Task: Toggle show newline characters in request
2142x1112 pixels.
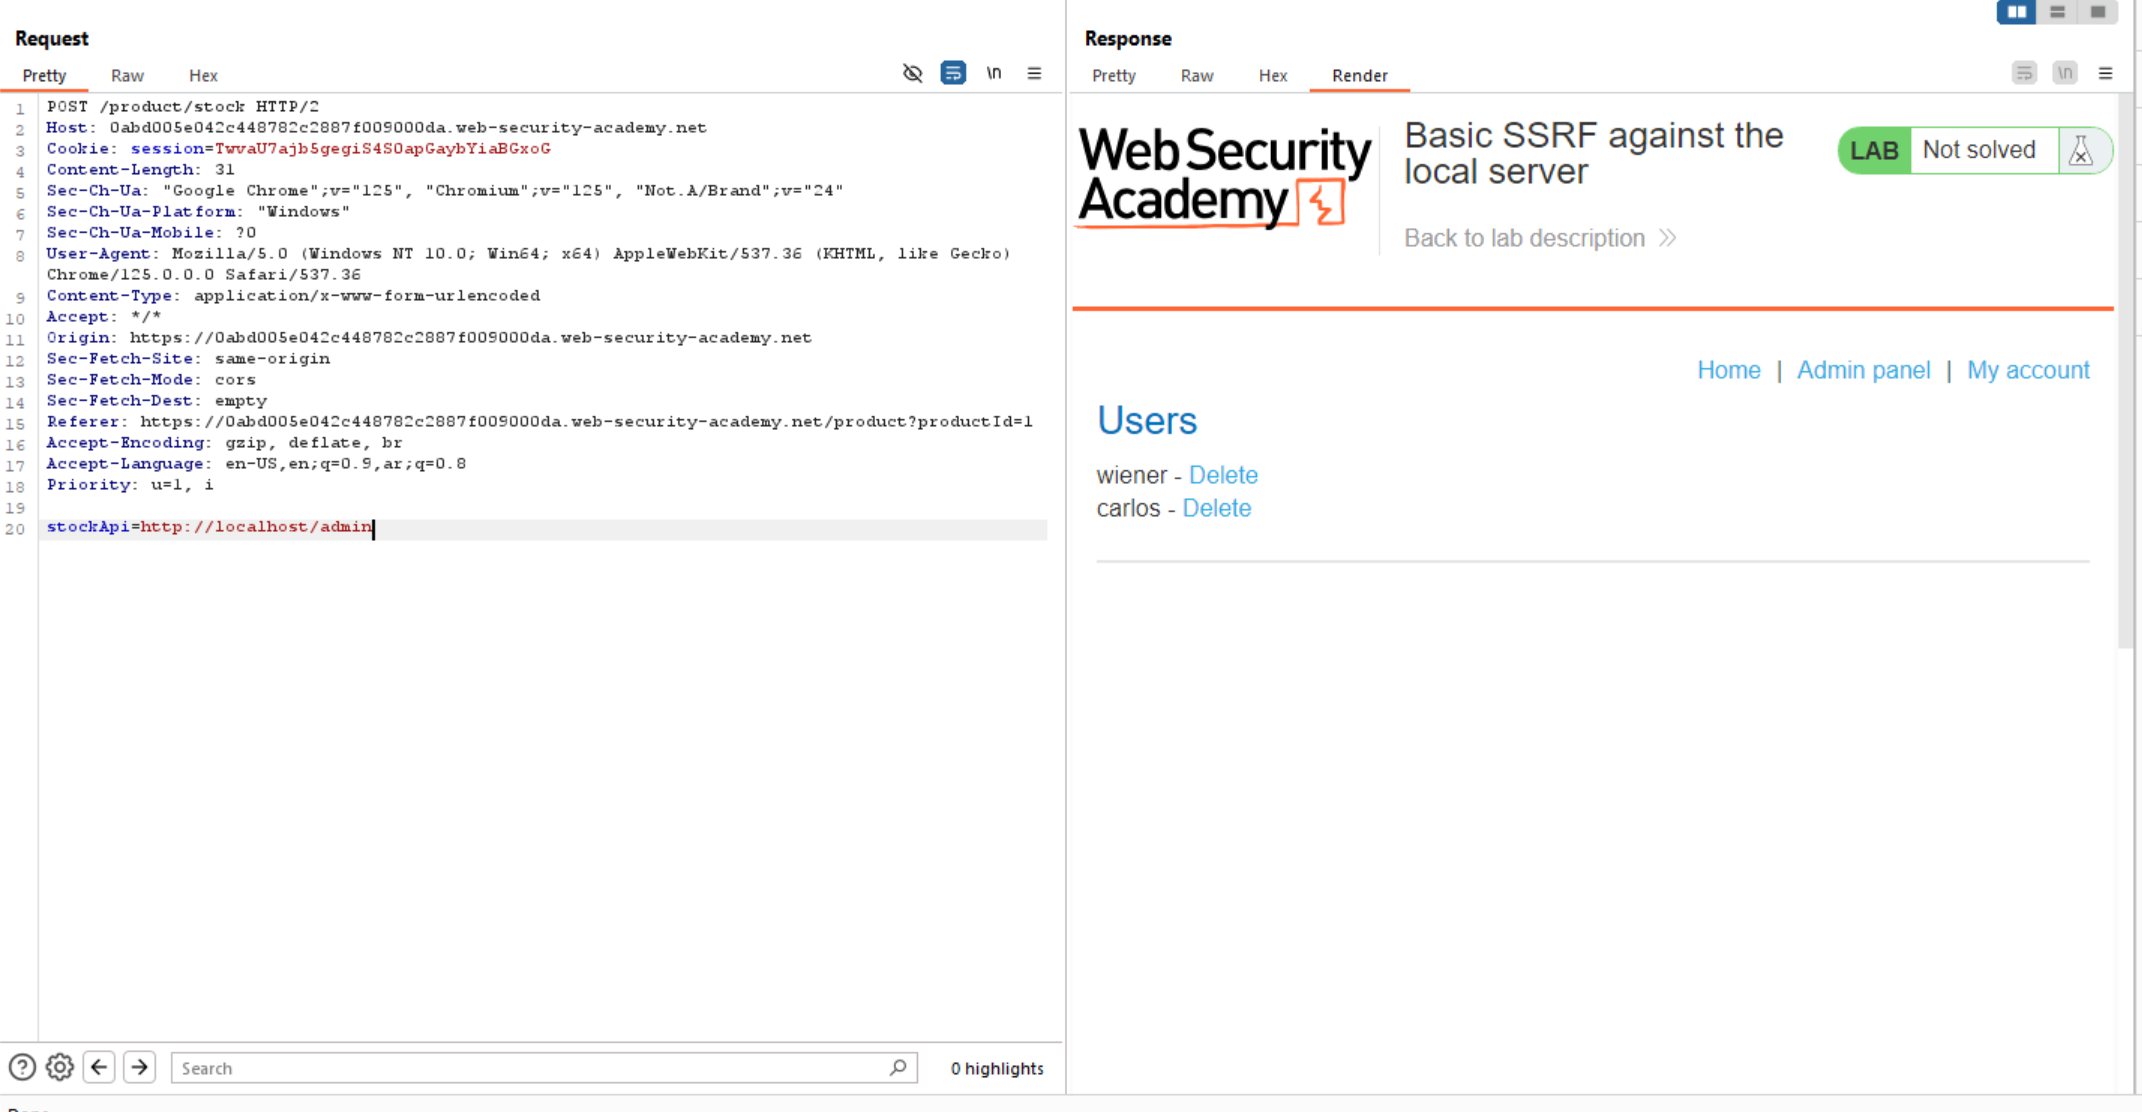Action: point(994,73)
